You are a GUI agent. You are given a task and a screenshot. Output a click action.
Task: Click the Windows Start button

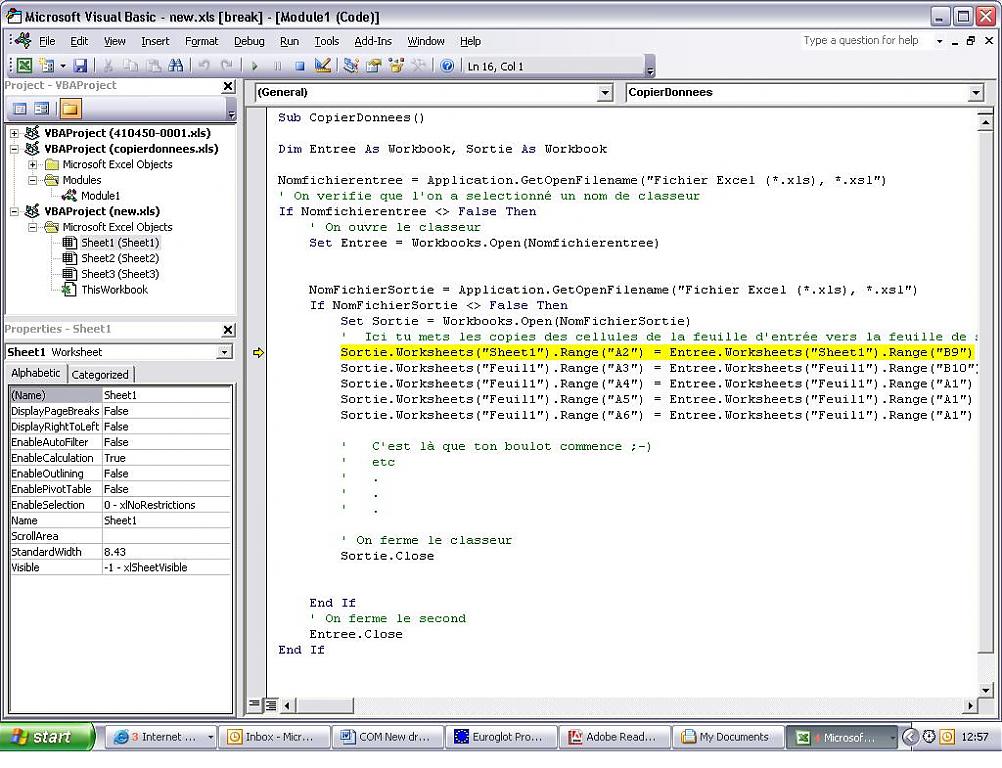[x=47, y=737]
